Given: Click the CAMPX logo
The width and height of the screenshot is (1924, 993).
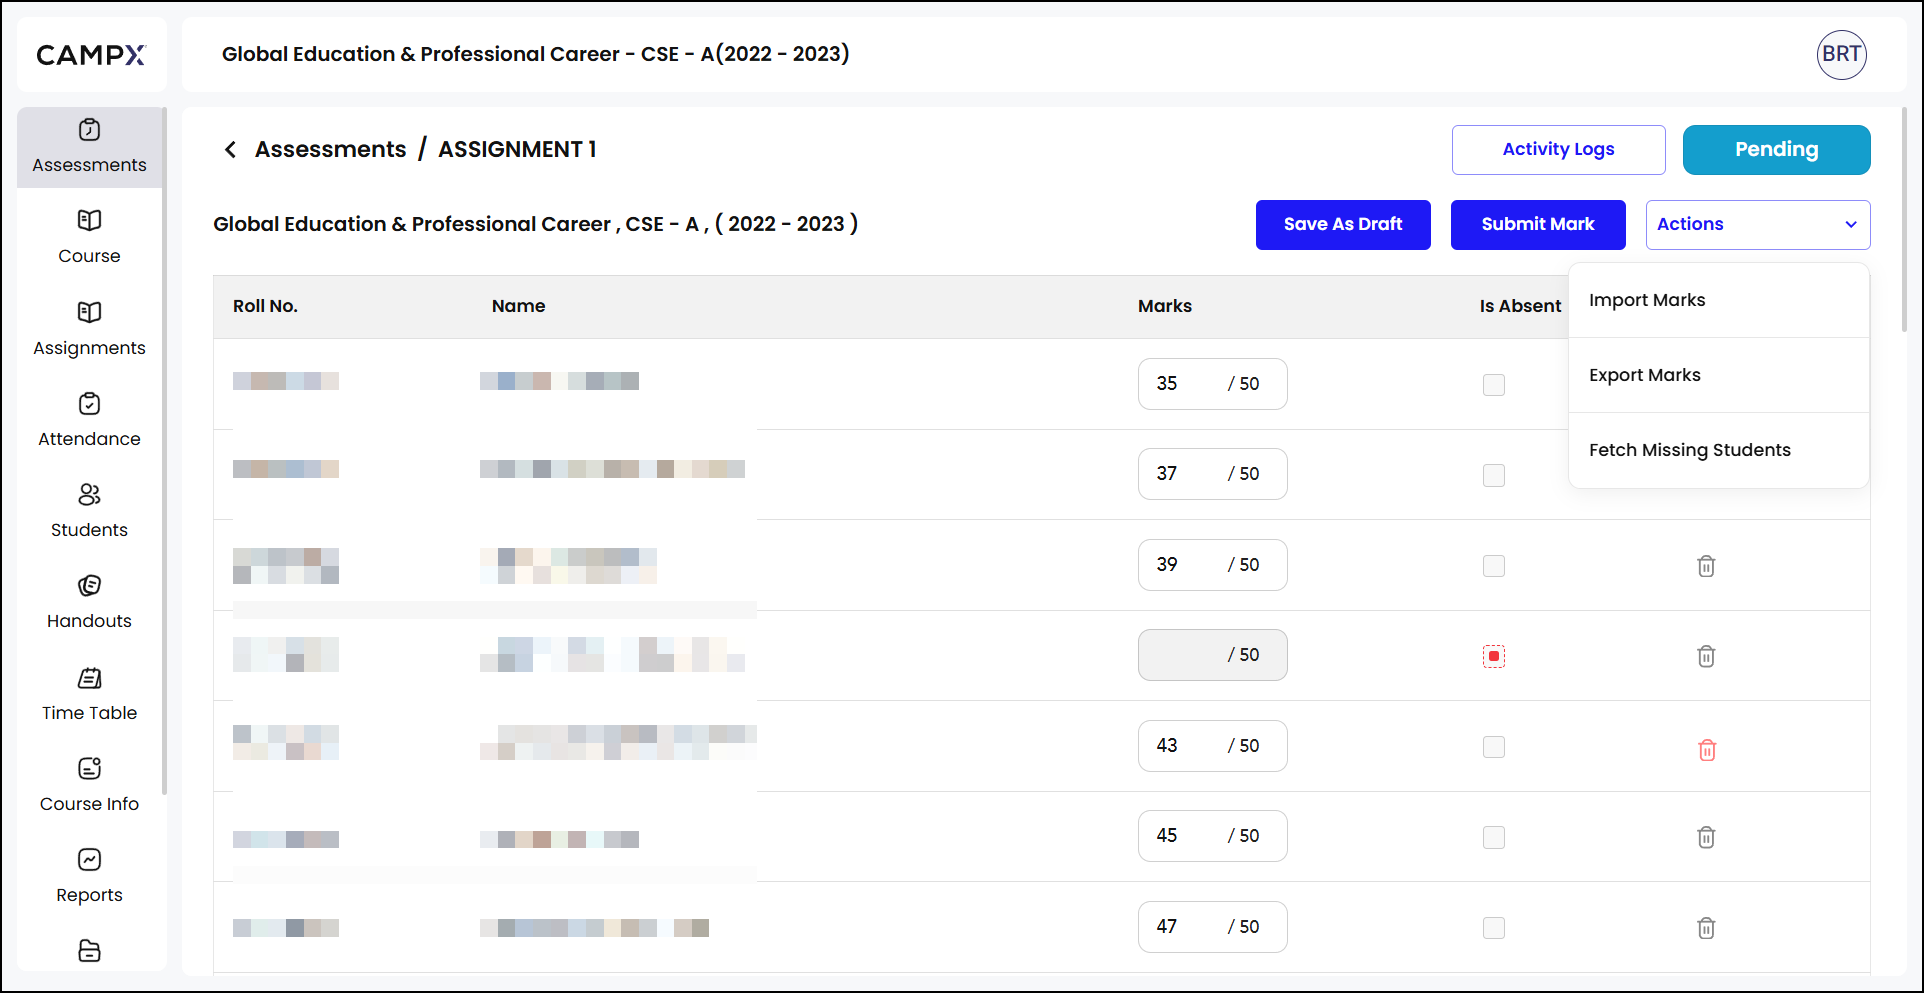Looking at the screenshot, I should pos(91,55).
